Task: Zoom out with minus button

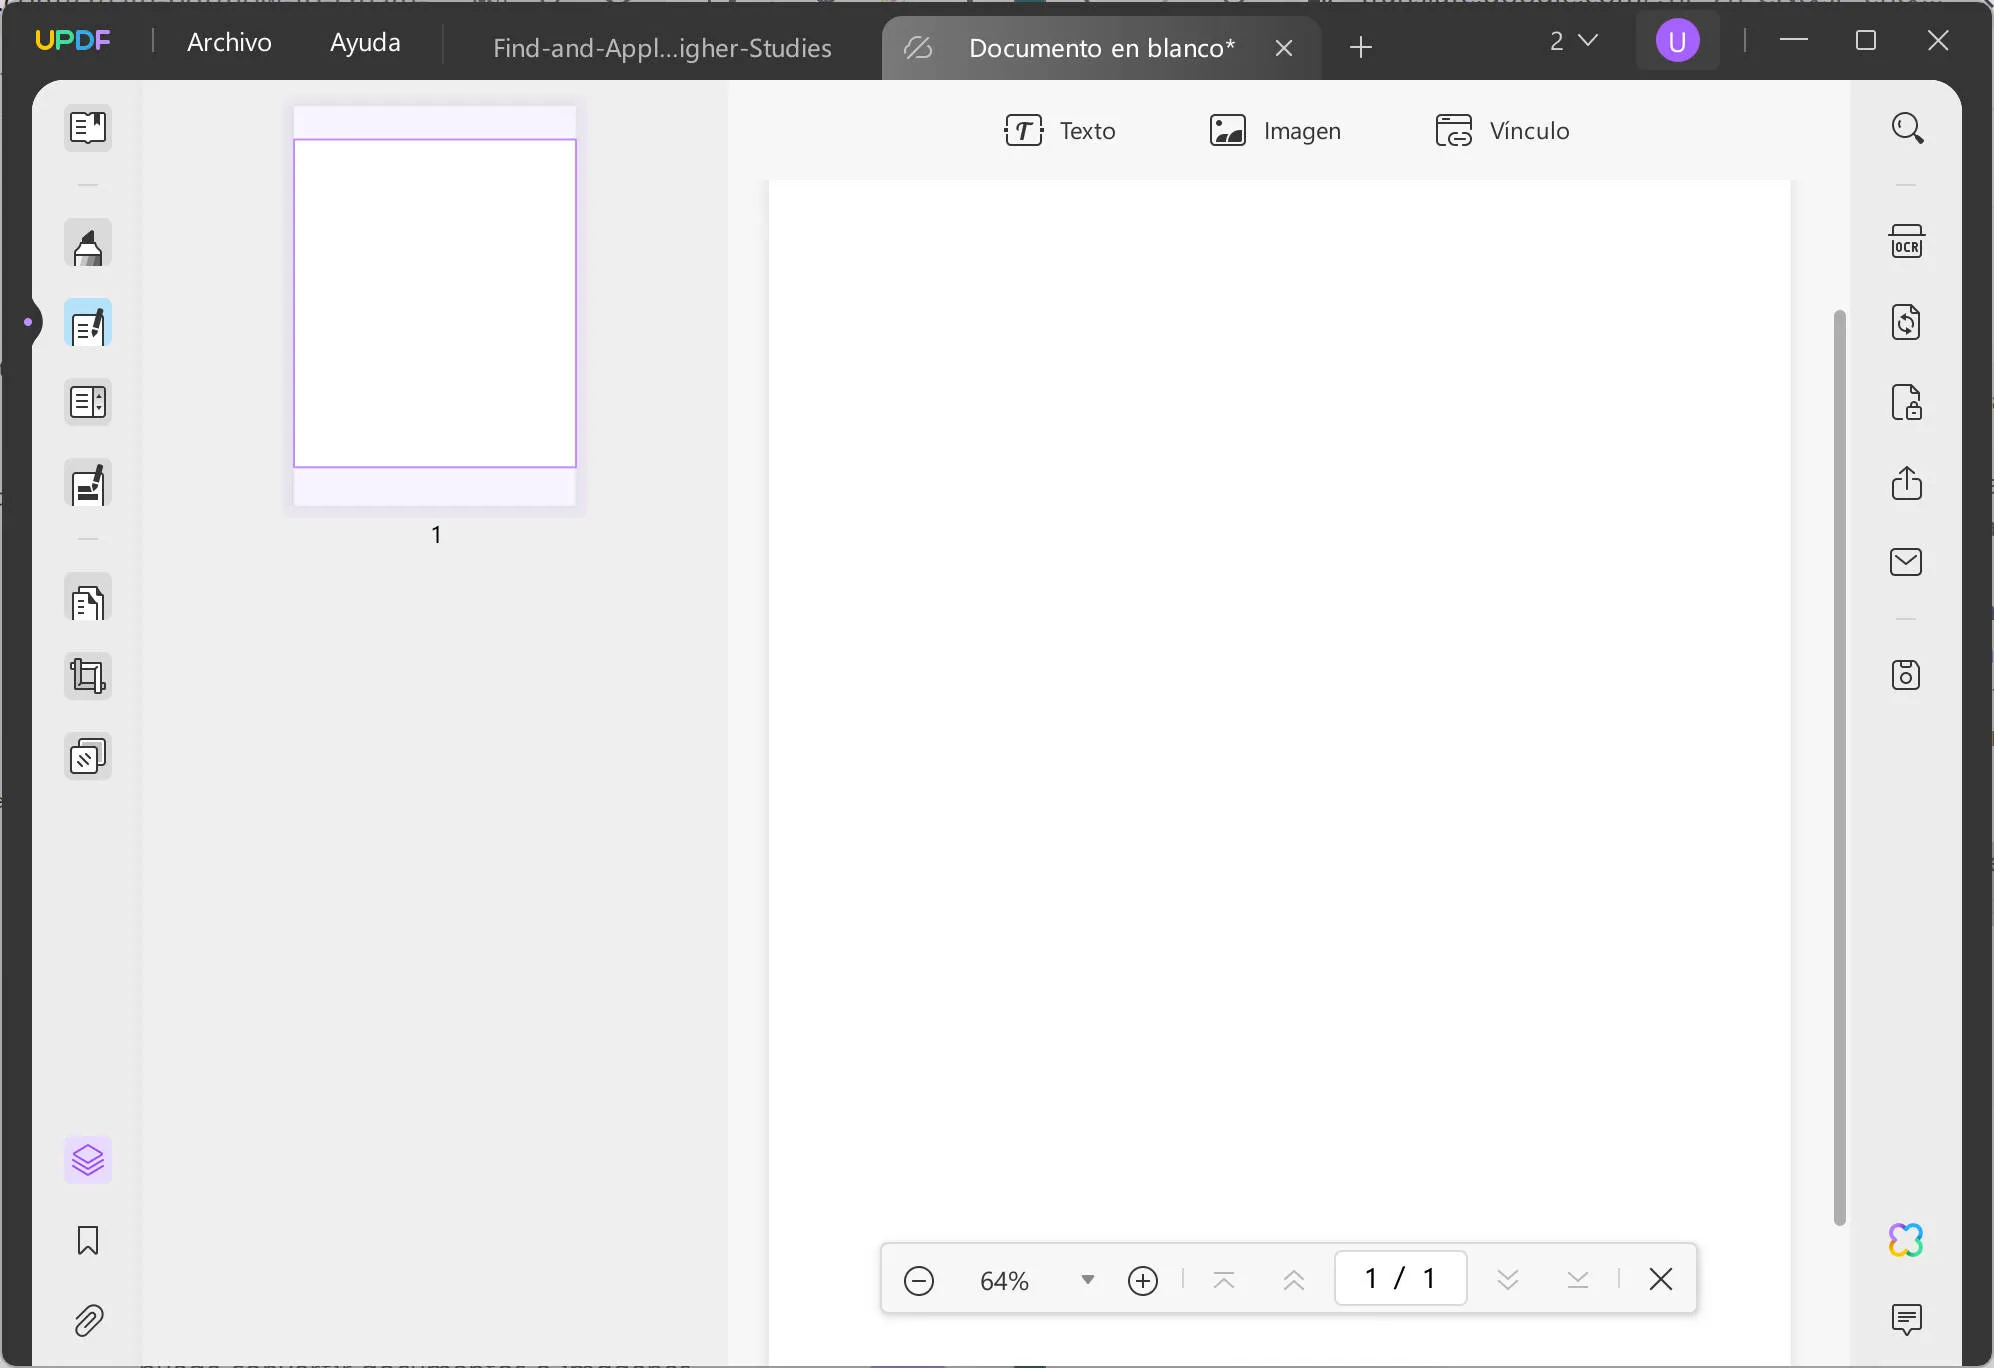Action: click(919, 1280)
